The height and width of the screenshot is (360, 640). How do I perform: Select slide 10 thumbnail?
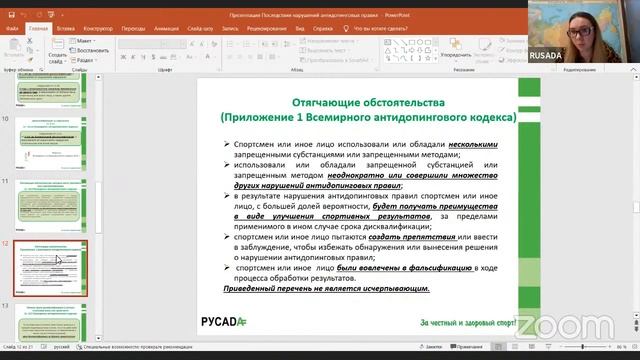tap(51, 143)
